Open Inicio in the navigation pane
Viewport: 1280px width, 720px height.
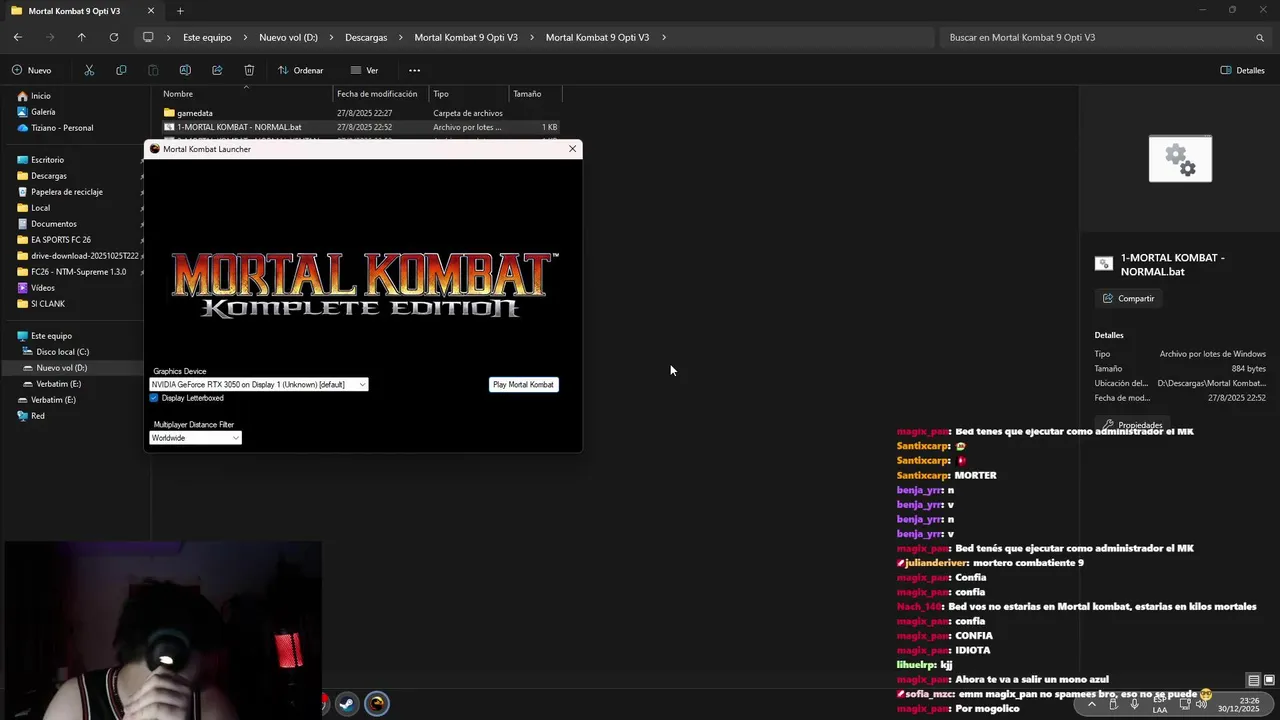click(40, 96)
